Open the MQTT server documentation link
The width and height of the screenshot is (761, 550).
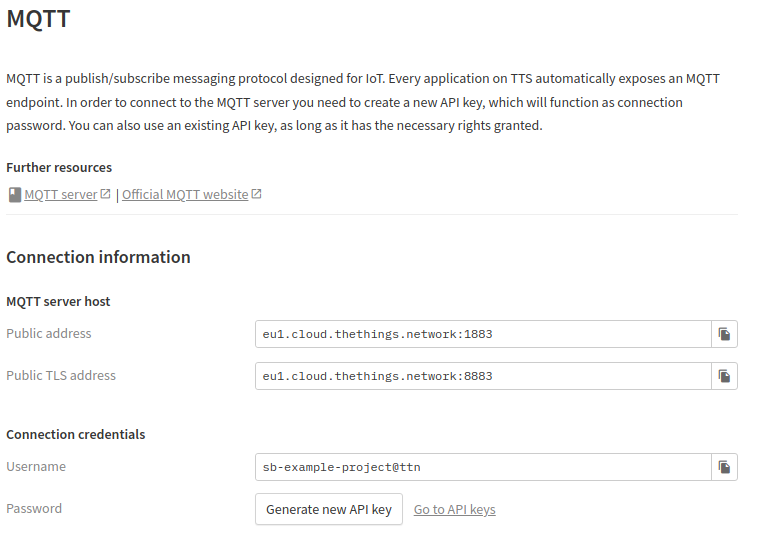coord(61,195)
